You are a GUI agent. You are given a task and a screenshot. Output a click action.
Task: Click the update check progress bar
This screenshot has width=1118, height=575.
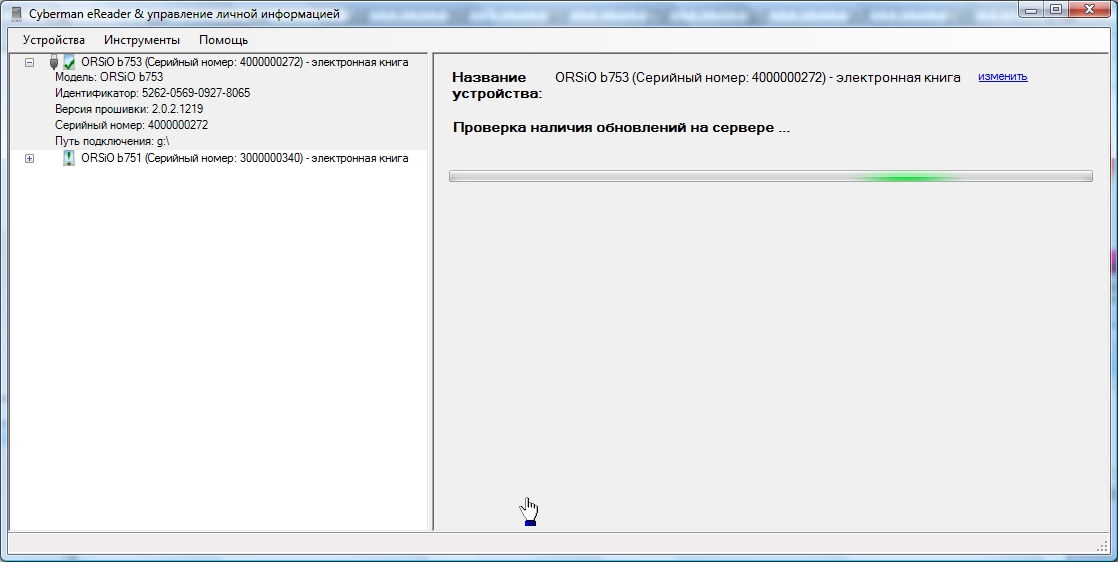point(771,176)
